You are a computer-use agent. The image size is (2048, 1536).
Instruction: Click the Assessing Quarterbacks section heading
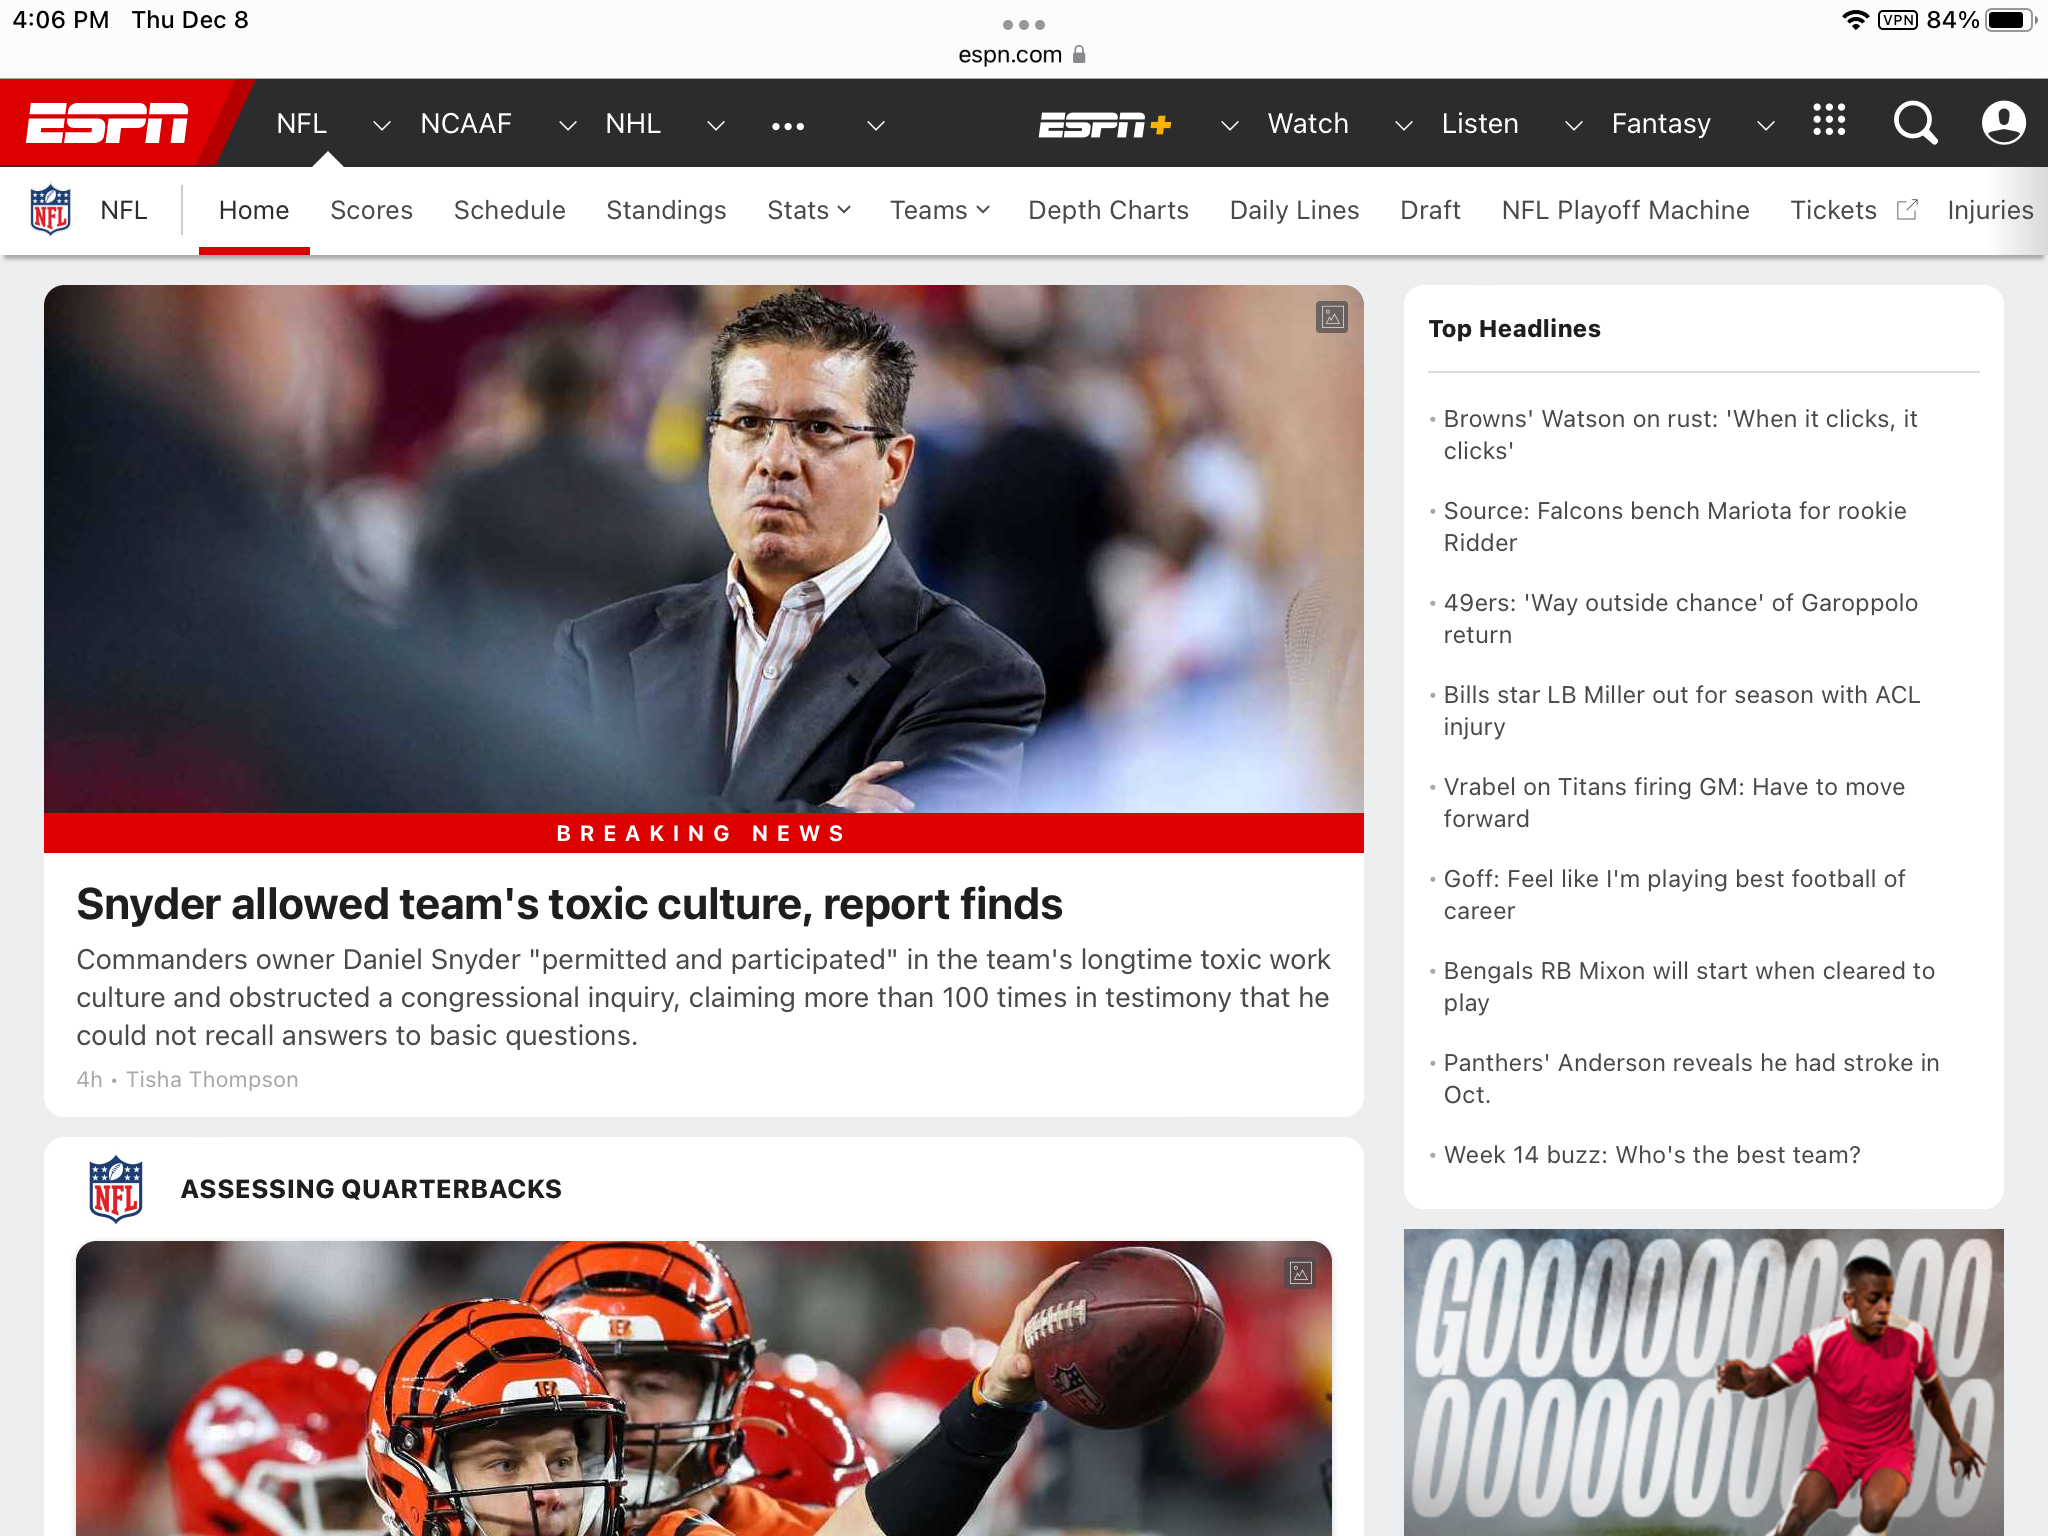371,1189
